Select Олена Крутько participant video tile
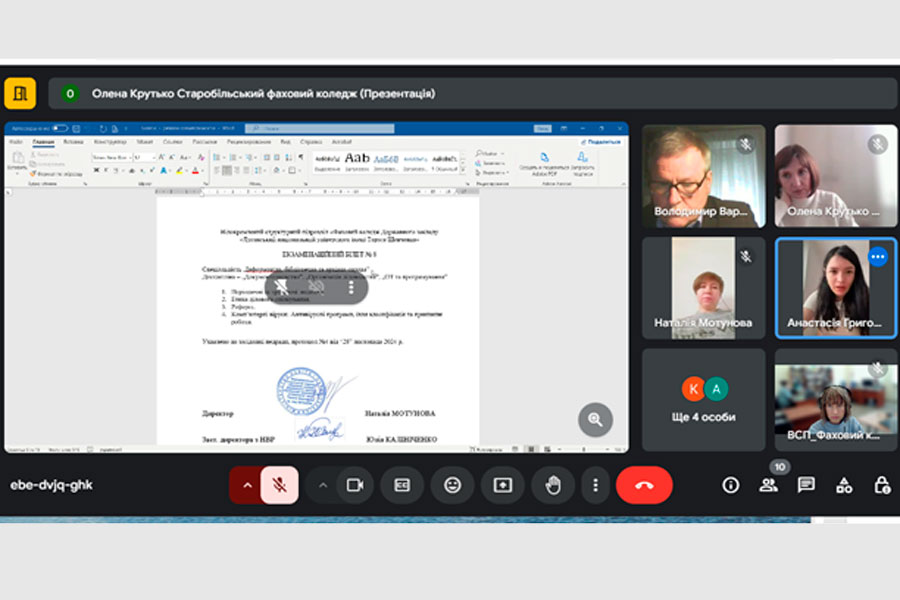 (x=836, y=176)
